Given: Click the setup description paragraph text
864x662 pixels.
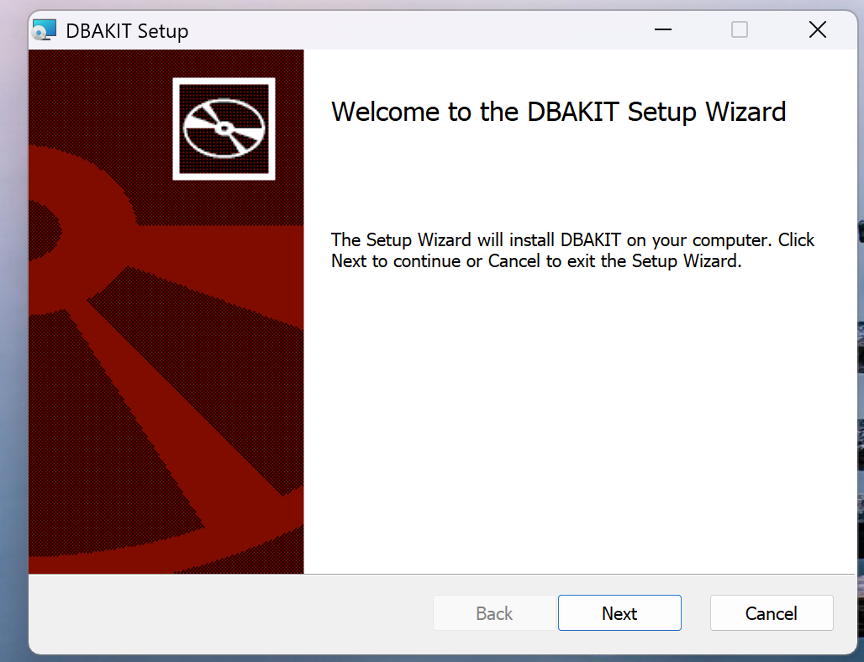Looking at the screenshot, I should [573, 250].
